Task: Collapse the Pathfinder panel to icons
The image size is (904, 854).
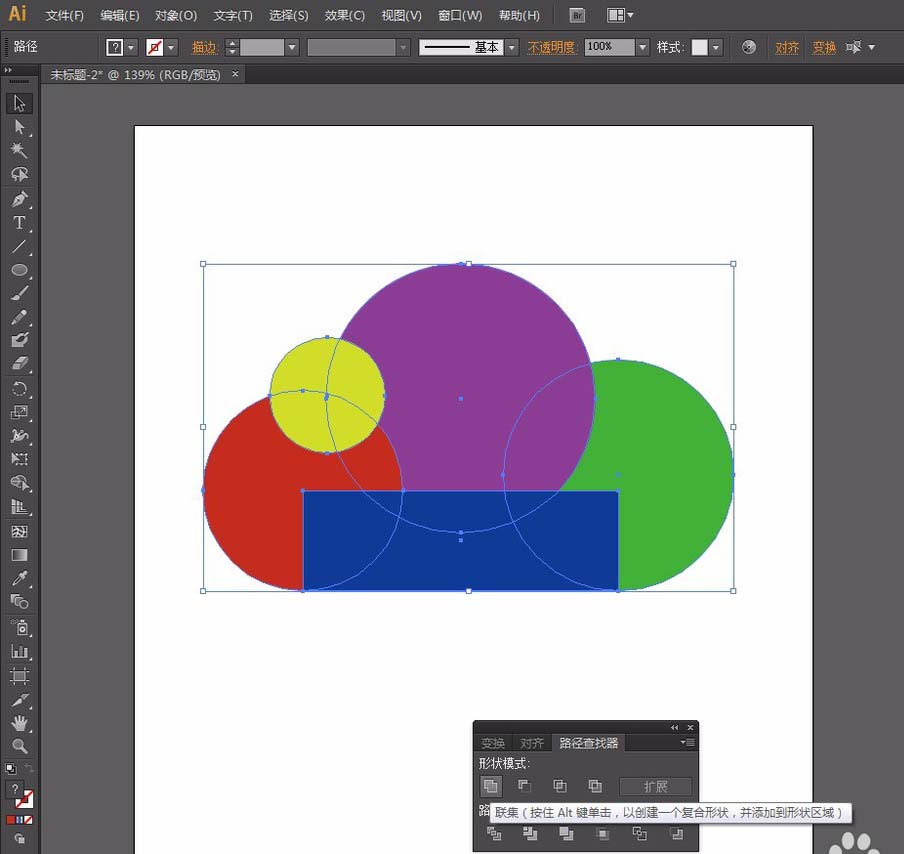Action: pyautogui.click(x=674, y=728)
